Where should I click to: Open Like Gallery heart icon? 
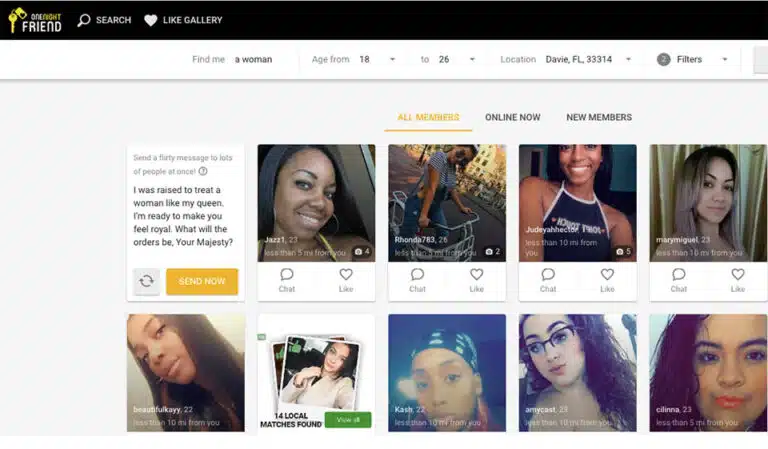pos(151,20)
